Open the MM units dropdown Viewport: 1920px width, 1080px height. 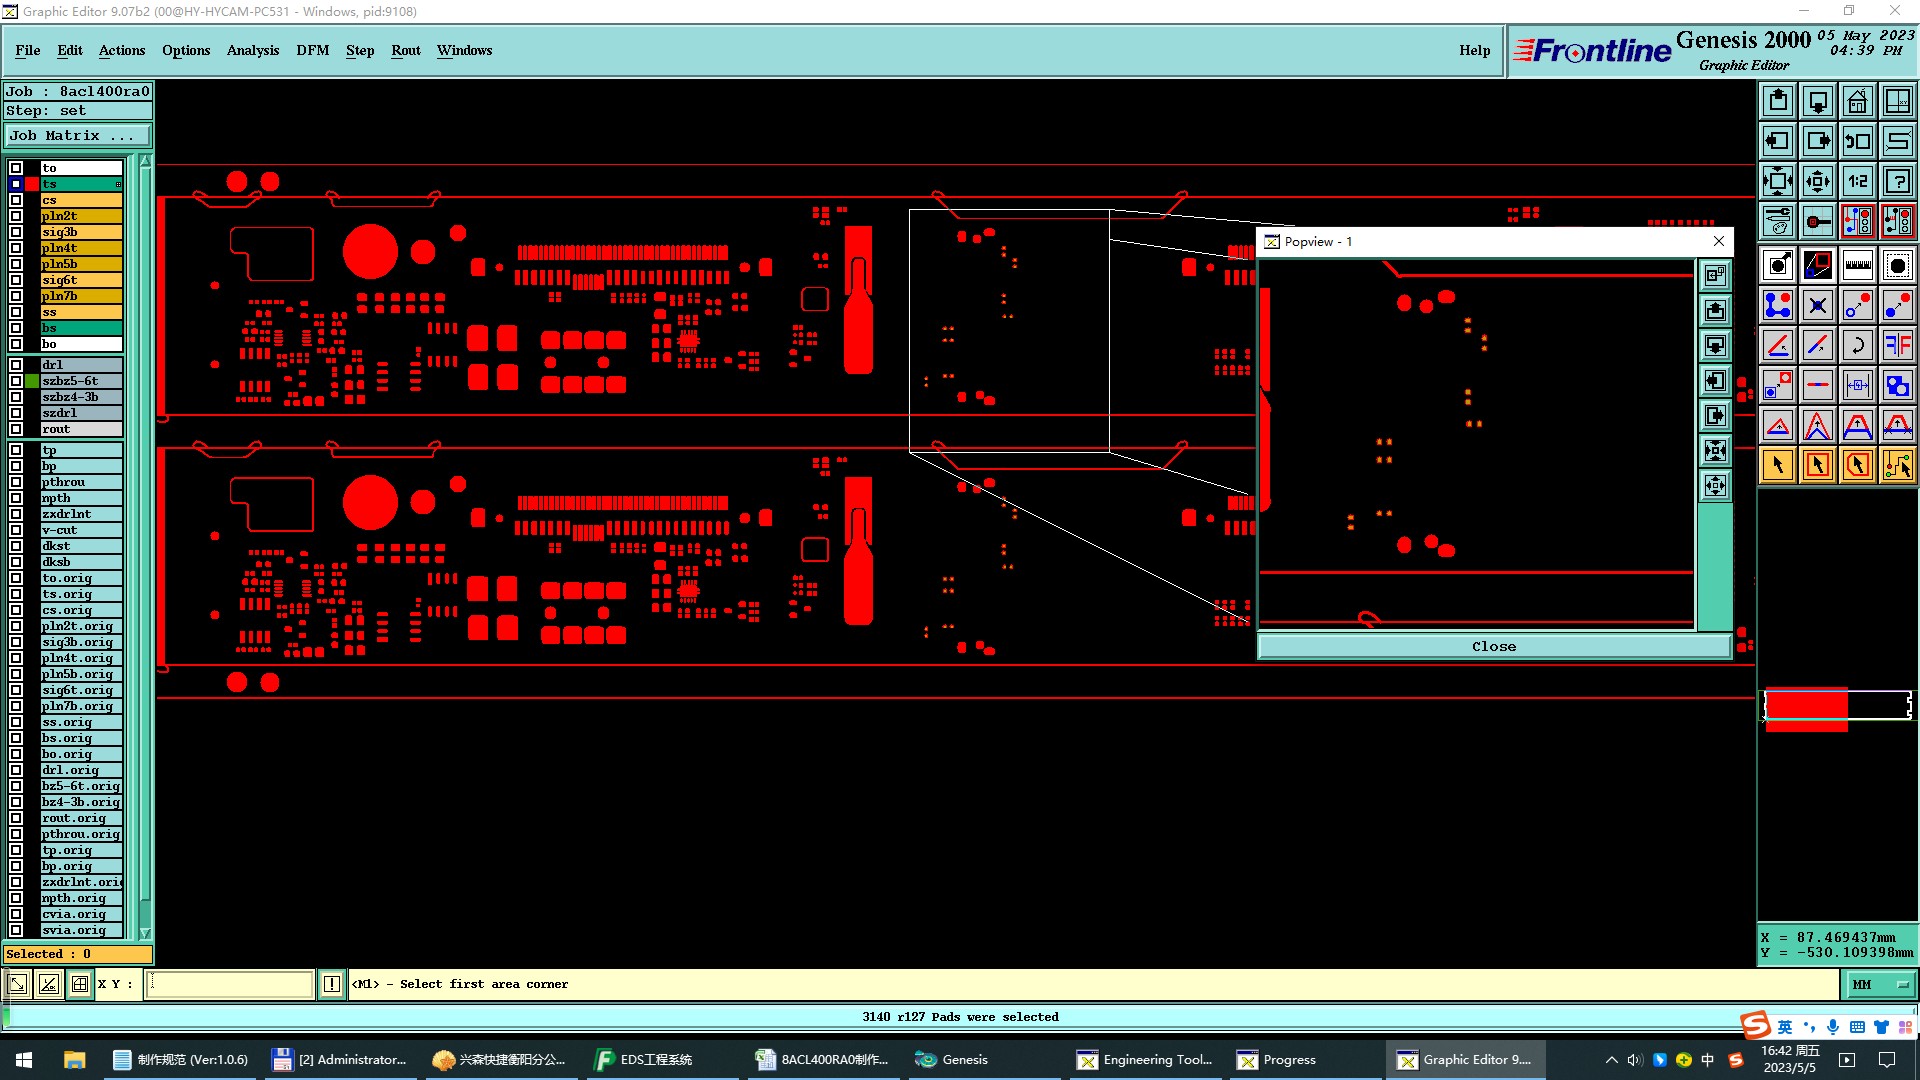[1879, 985]
